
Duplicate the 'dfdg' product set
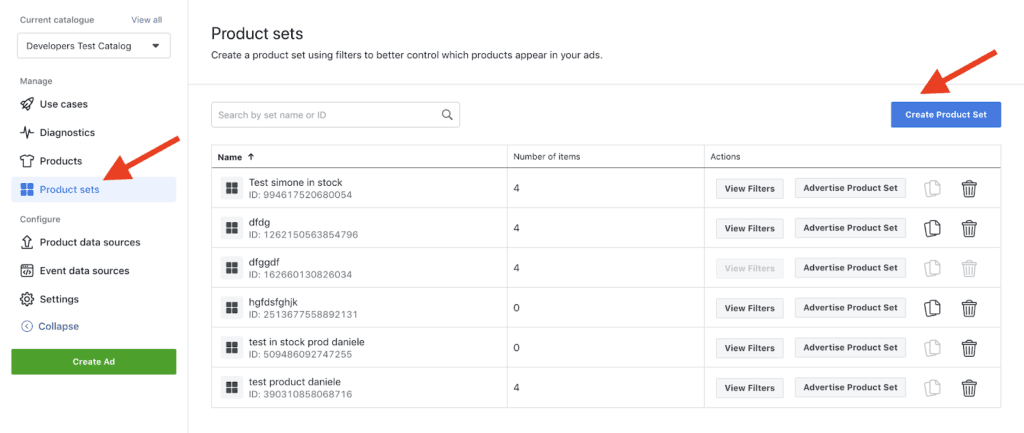(x=932, y=228)
